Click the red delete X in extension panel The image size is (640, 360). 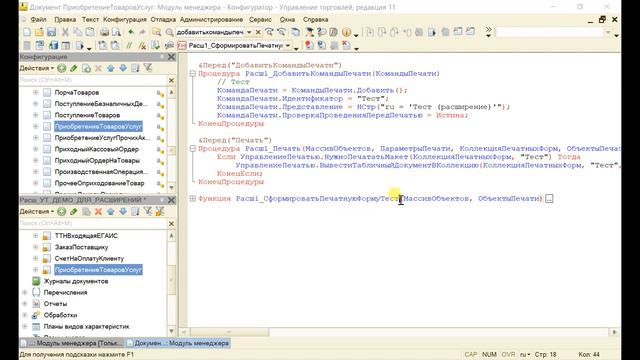pos(98,211)
